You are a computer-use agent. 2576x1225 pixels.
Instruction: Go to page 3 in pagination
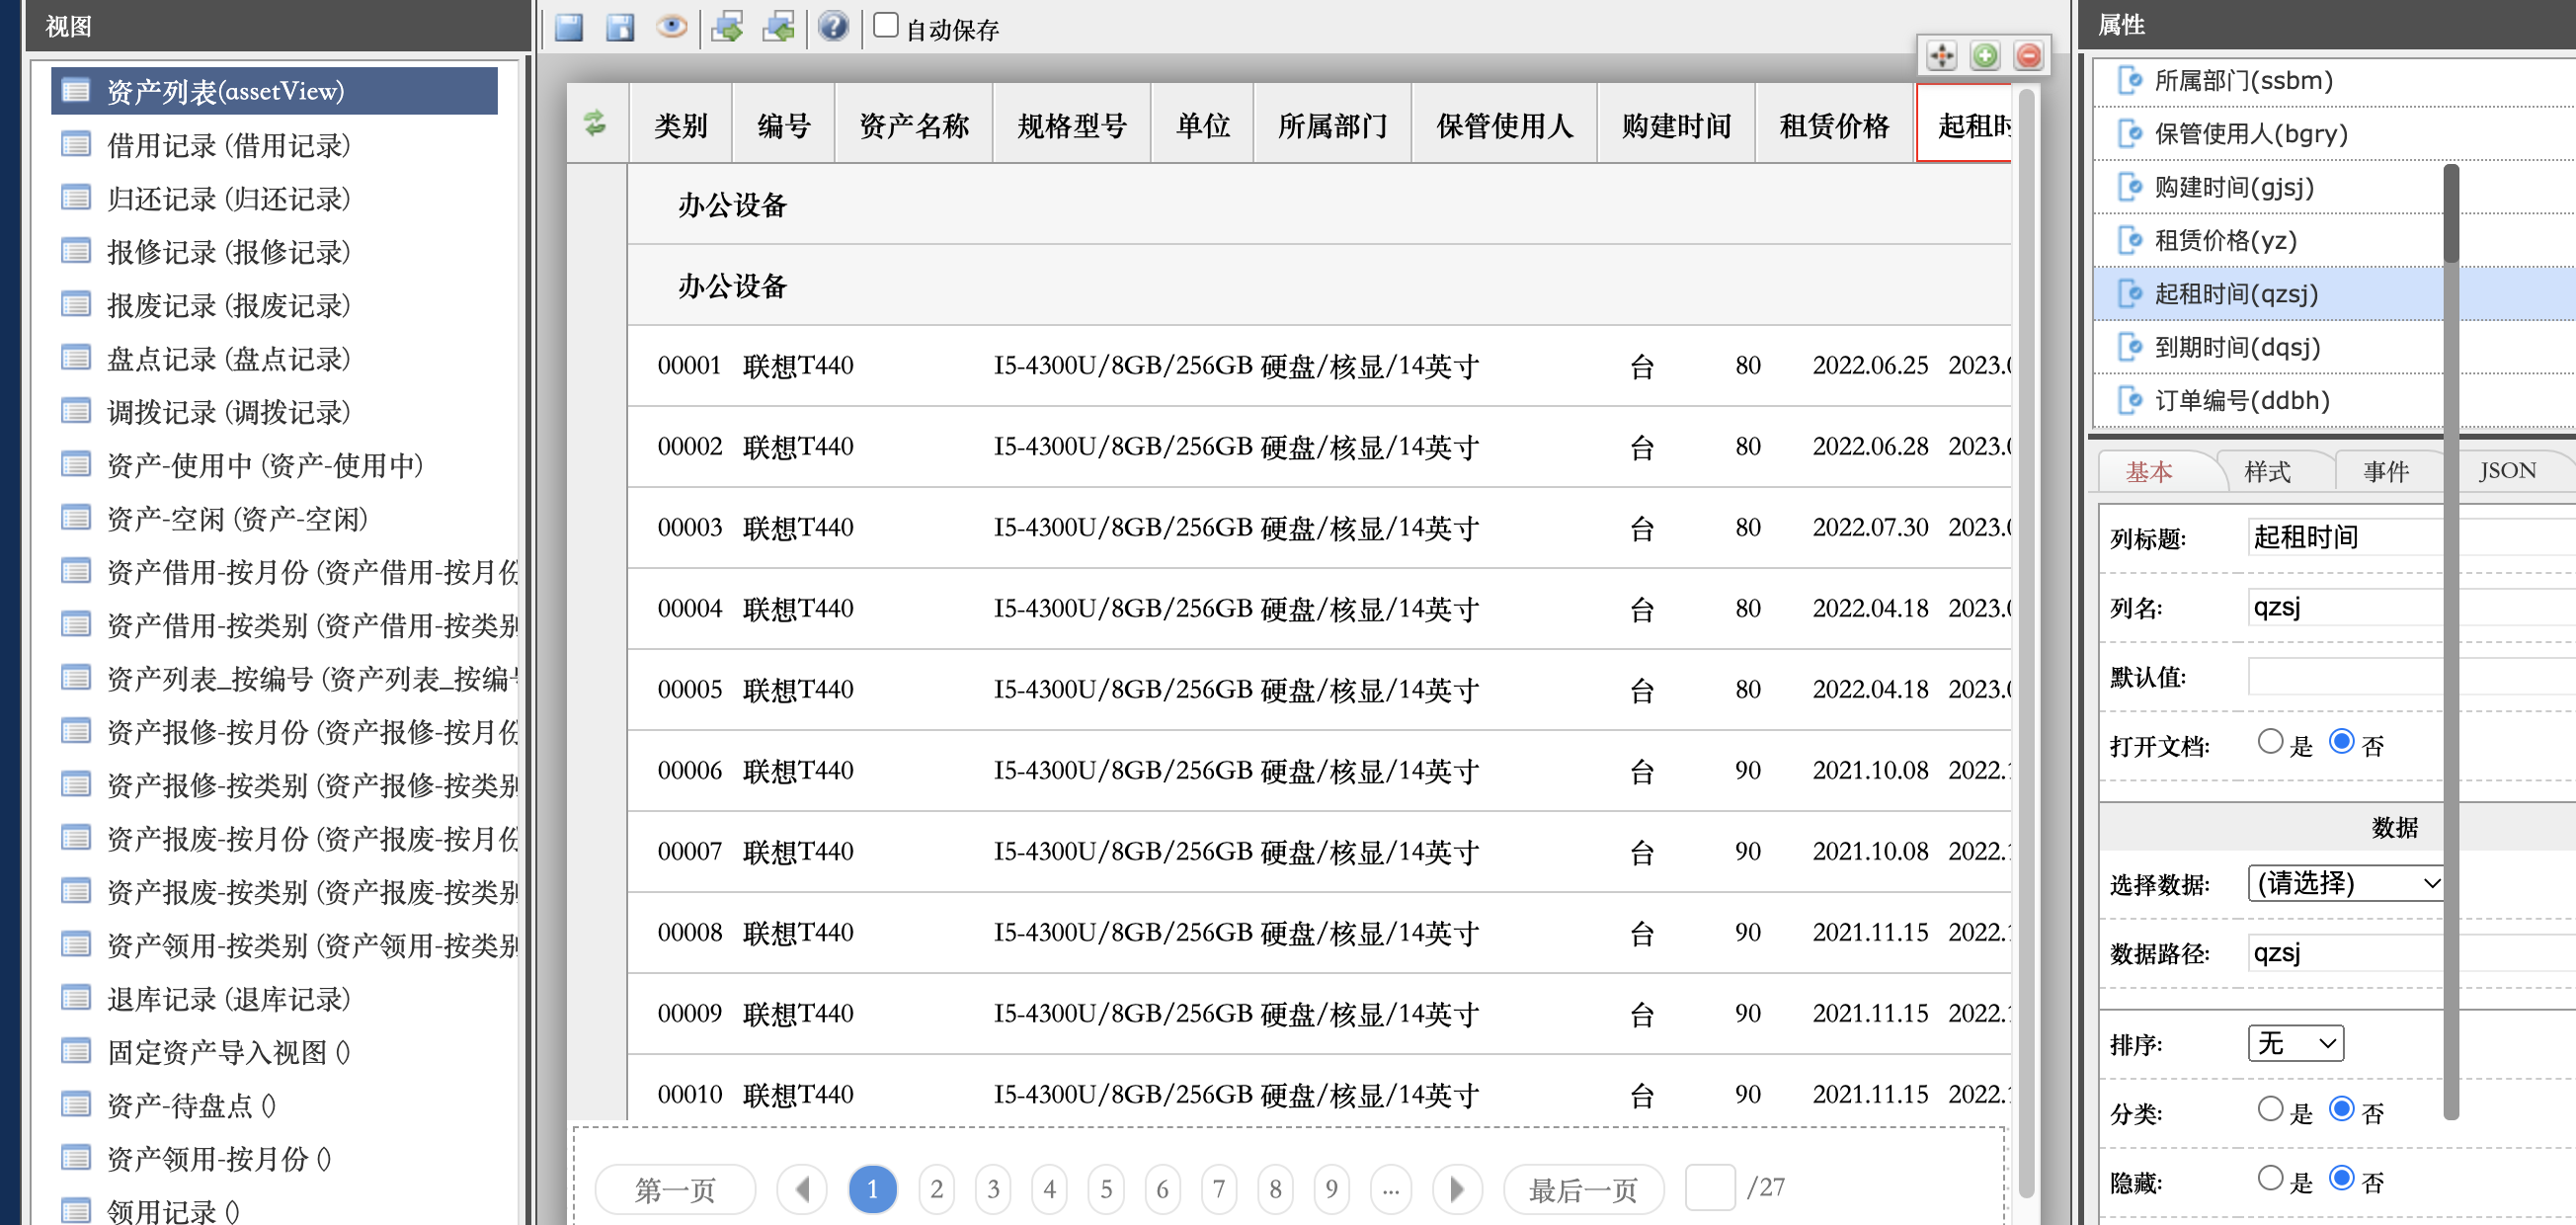pyautogui.click(x=993, y=1189)
